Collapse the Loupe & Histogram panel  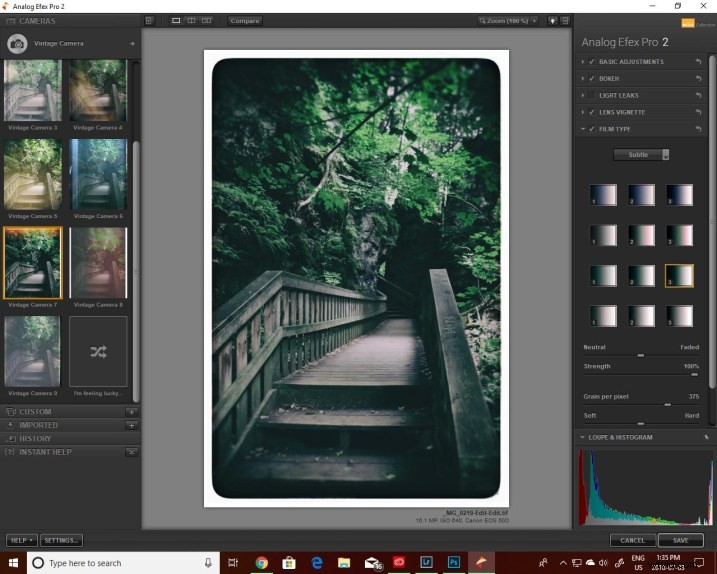tap(582, 437)
